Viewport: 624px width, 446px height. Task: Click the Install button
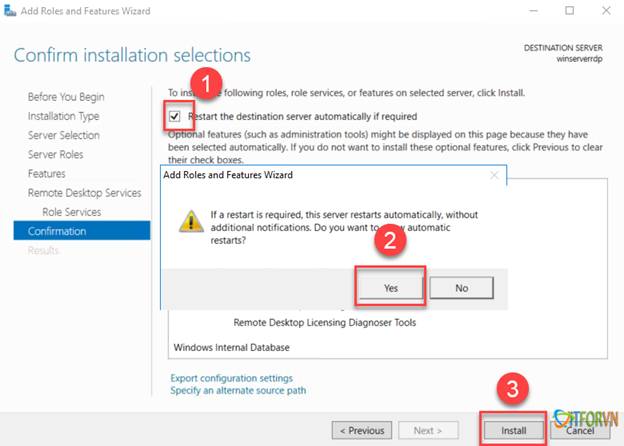(x=513, y=430)
